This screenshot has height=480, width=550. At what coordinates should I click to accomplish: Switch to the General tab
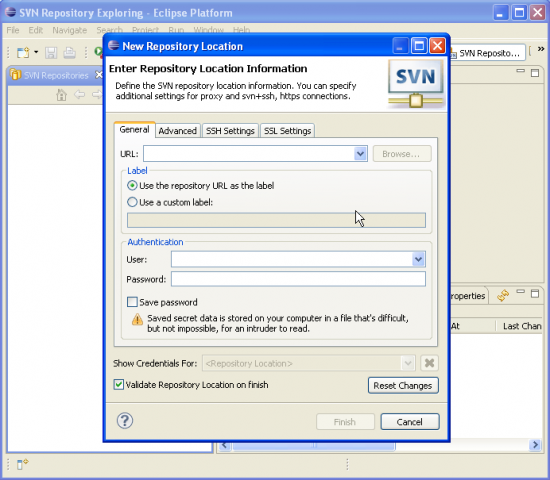pos(134,129)
